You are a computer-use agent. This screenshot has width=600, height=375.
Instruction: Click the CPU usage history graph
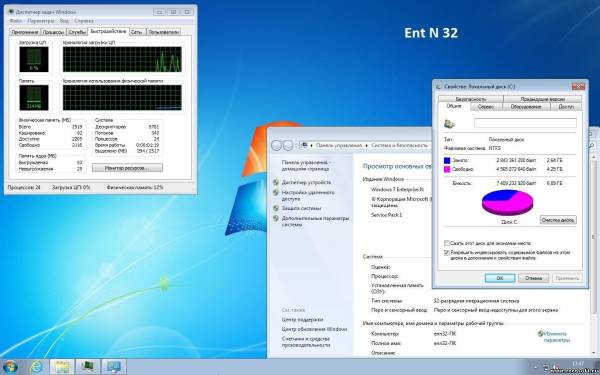(122, 59)
